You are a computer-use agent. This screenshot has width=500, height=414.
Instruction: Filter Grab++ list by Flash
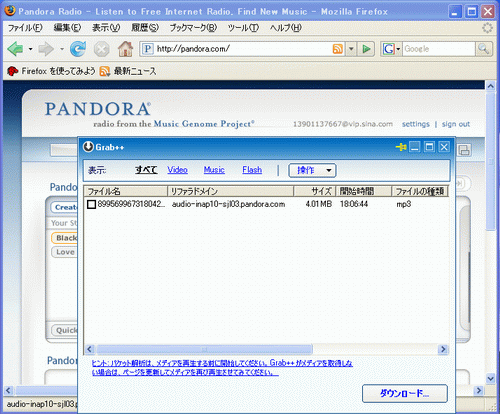click(252, 170)
